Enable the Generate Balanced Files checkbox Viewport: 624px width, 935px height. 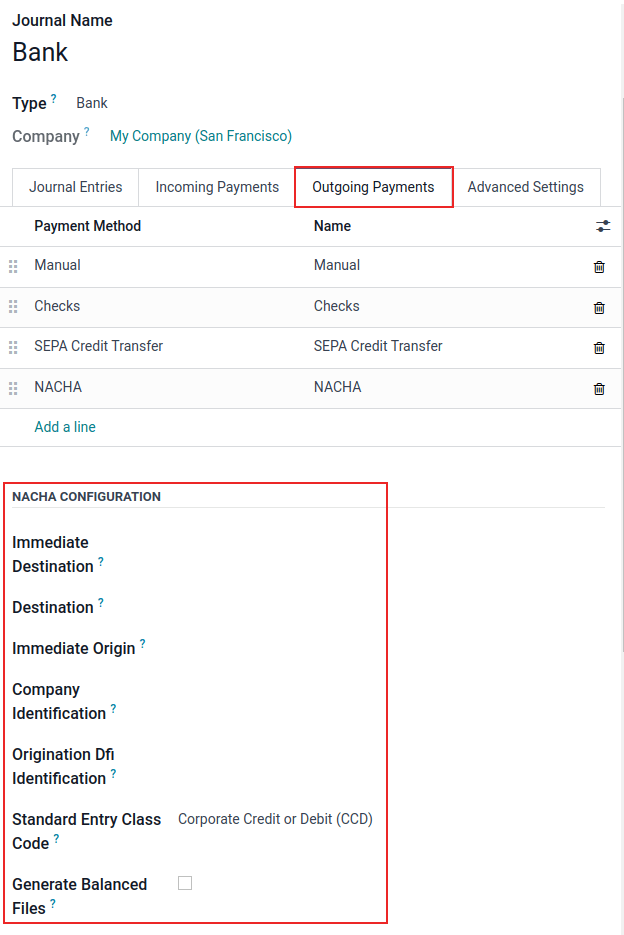[185, 883]
